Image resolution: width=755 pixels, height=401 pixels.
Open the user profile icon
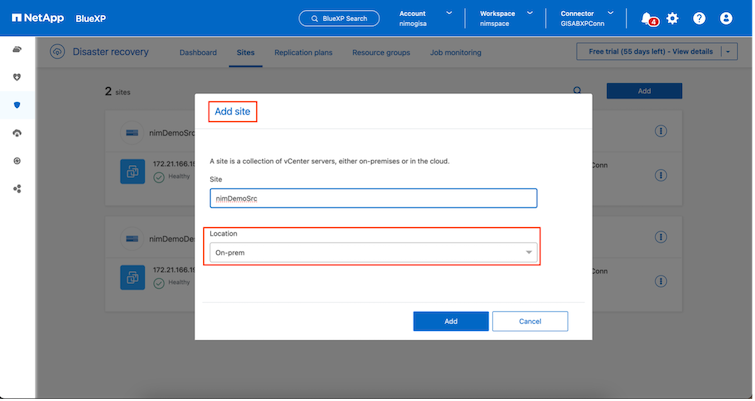pos(726,18)
